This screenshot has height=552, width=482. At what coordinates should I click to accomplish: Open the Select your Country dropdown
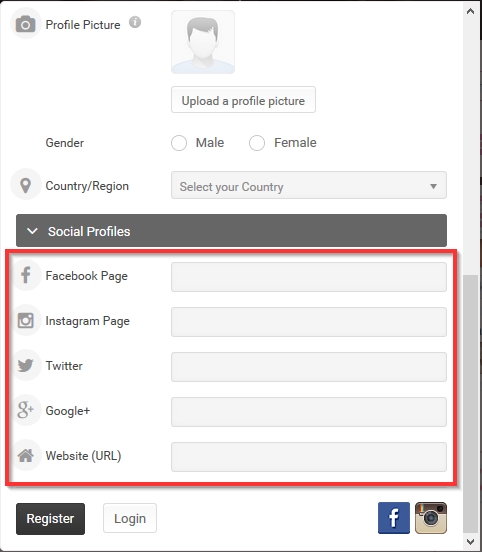(309, 186)
